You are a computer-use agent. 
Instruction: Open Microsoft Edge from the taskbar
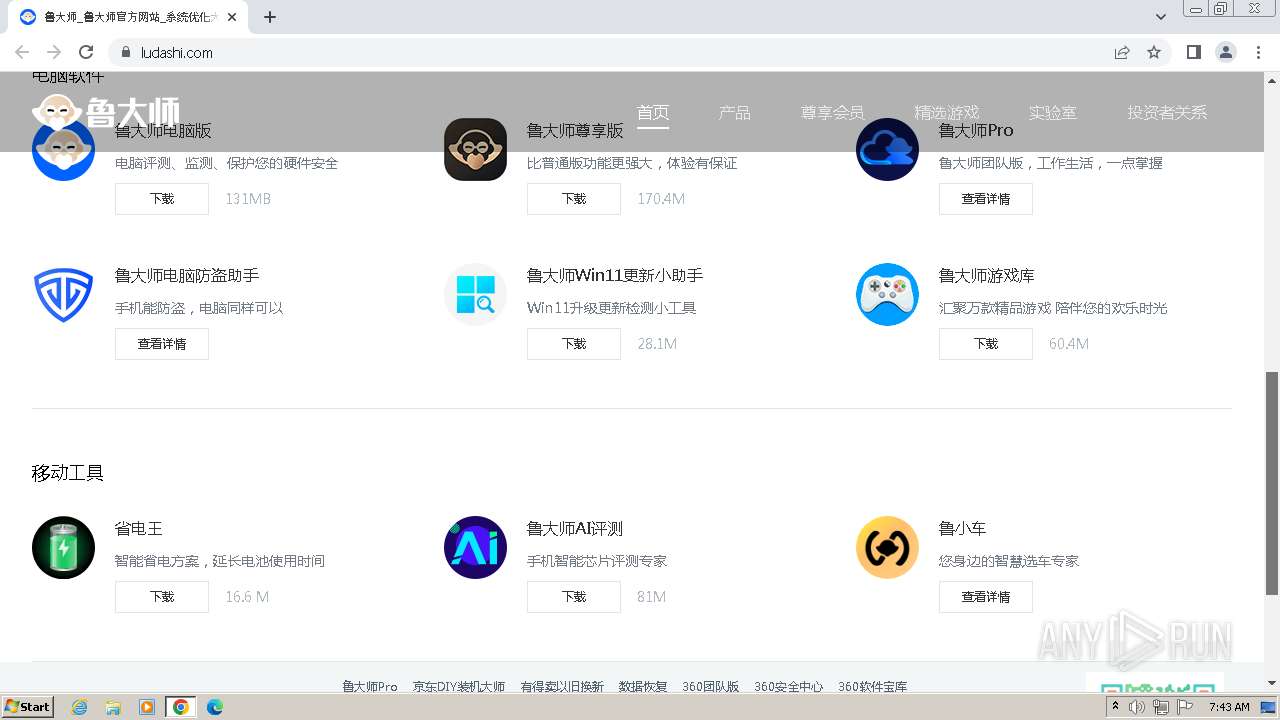[214, 707]
